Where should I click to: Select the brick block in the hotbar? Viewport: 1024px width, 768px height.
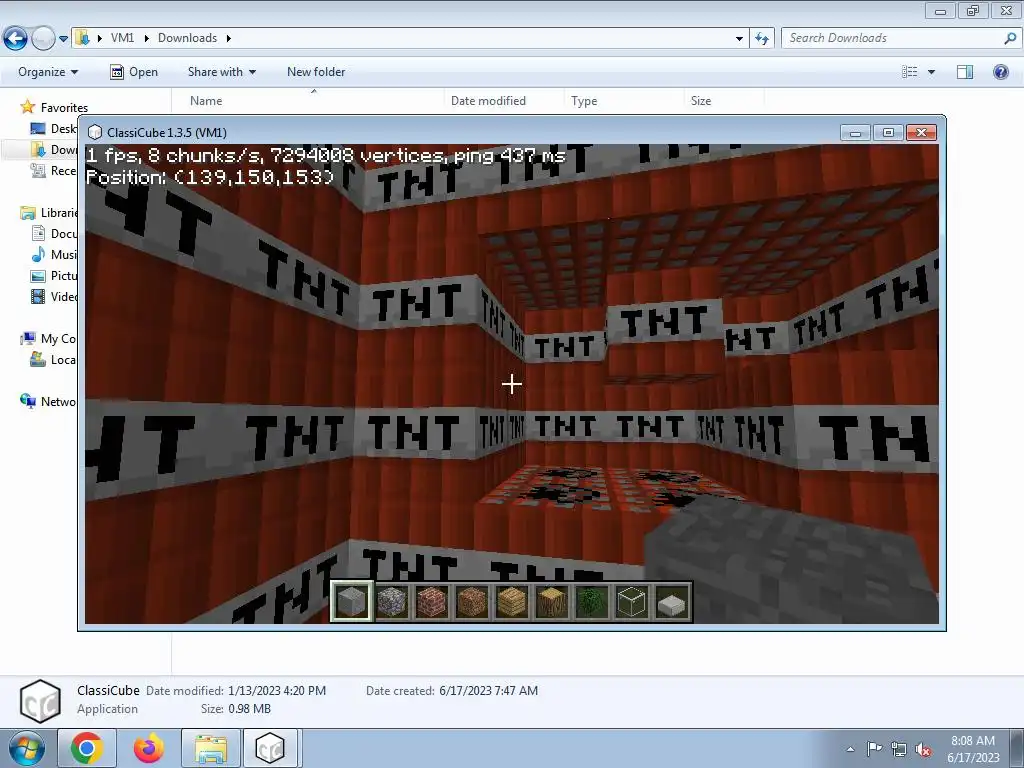(x=432, y=601)
